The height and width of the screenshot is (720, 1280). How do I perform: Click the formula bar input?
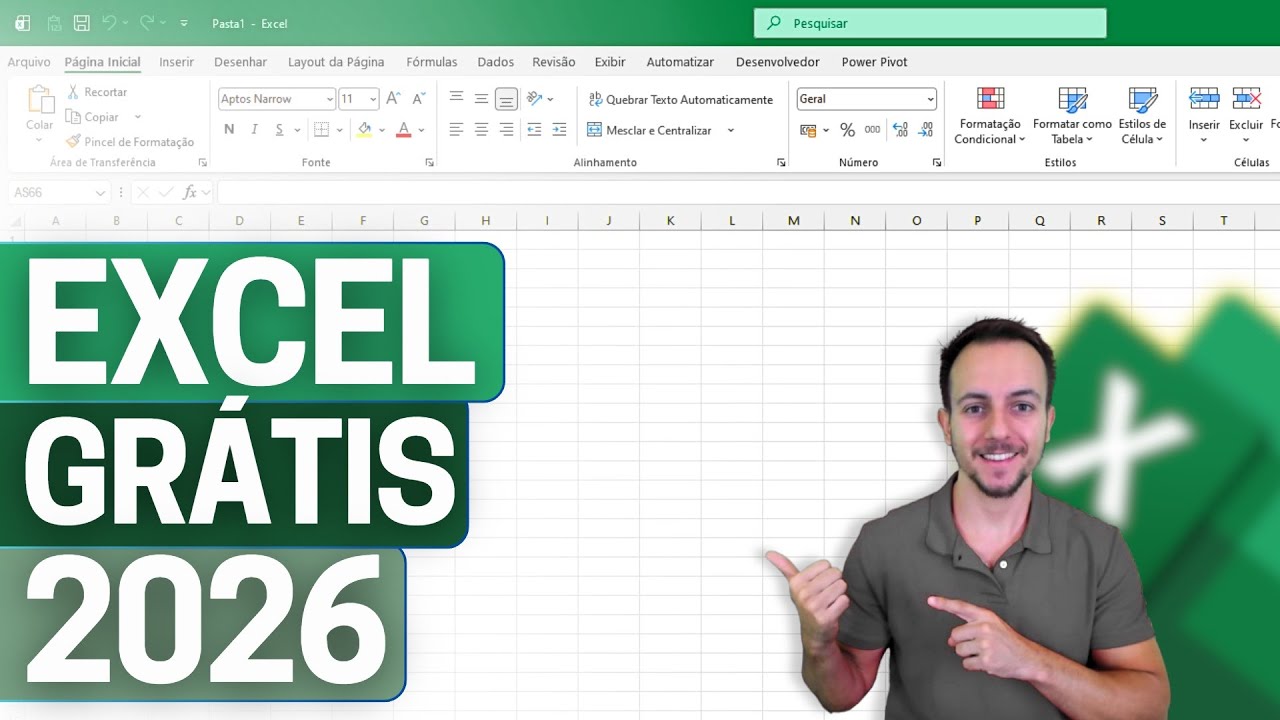(748, 192)
